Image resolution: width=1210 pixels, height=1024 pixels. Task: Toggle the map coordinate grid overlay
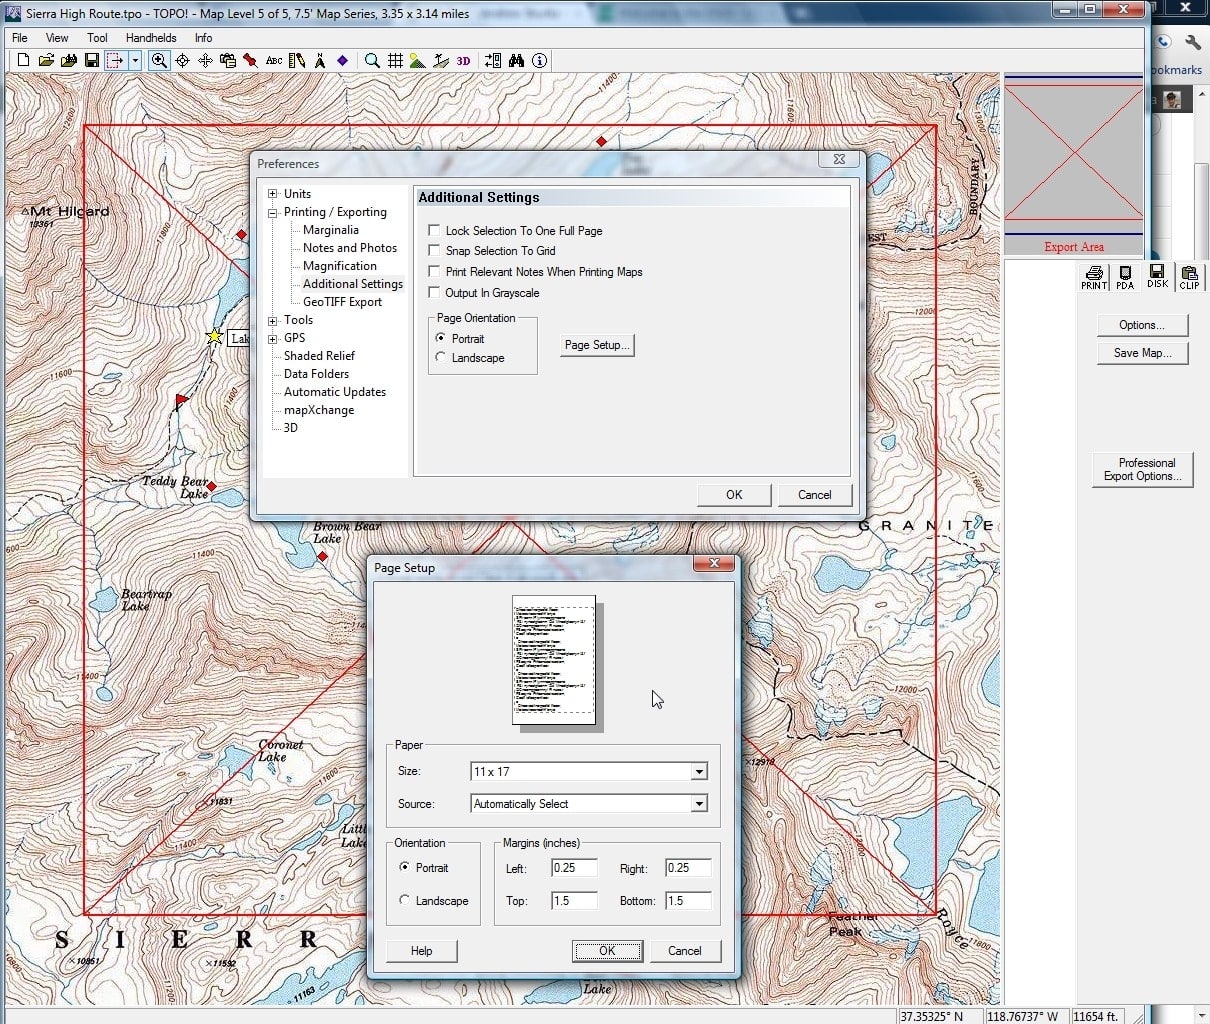[393, 60]
